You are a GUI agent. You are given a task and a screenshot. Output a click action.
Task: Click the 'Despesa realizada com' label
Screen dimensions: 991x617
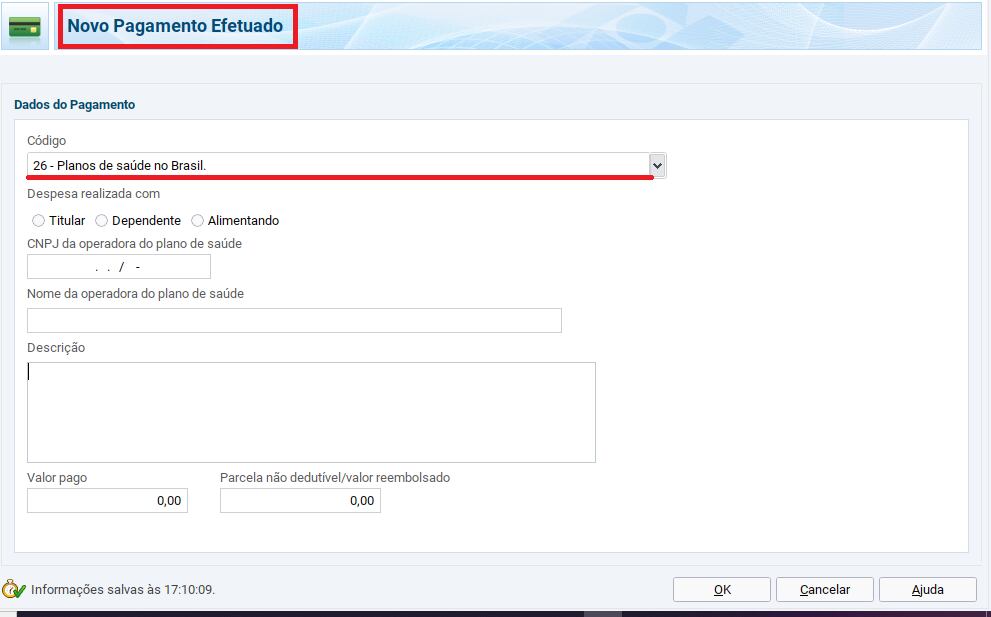point(93,194)
